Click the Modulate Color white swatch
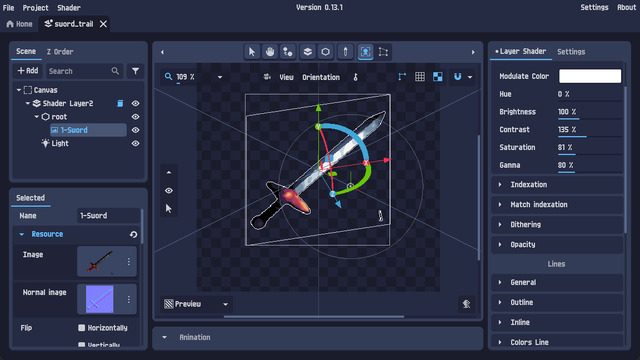The image size is (640, 360). (x=590, y=76)
